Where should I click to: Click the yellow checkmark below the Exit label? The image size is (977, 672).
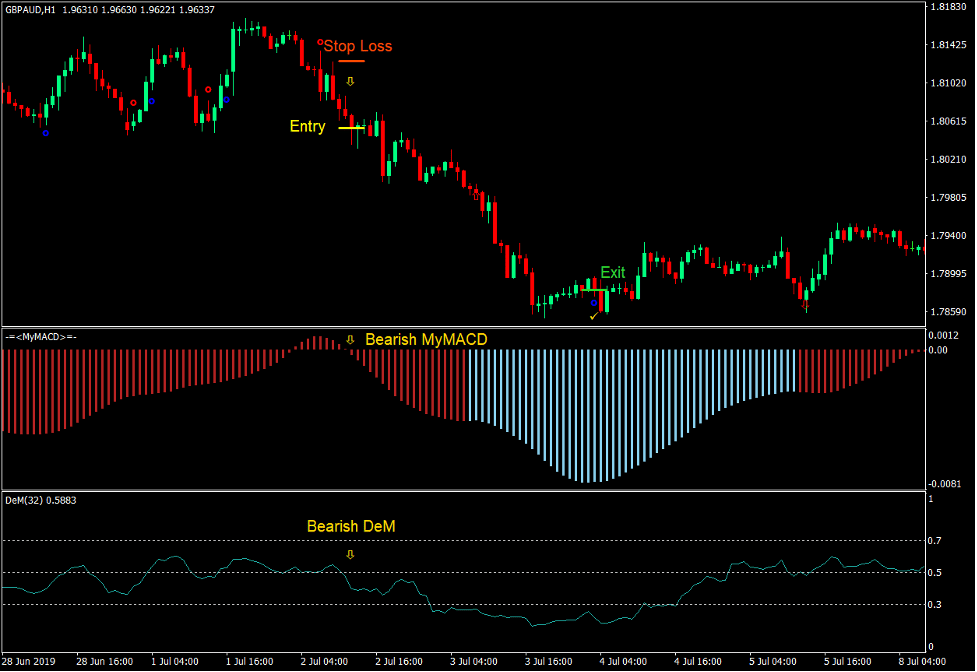tap(592, 314)
